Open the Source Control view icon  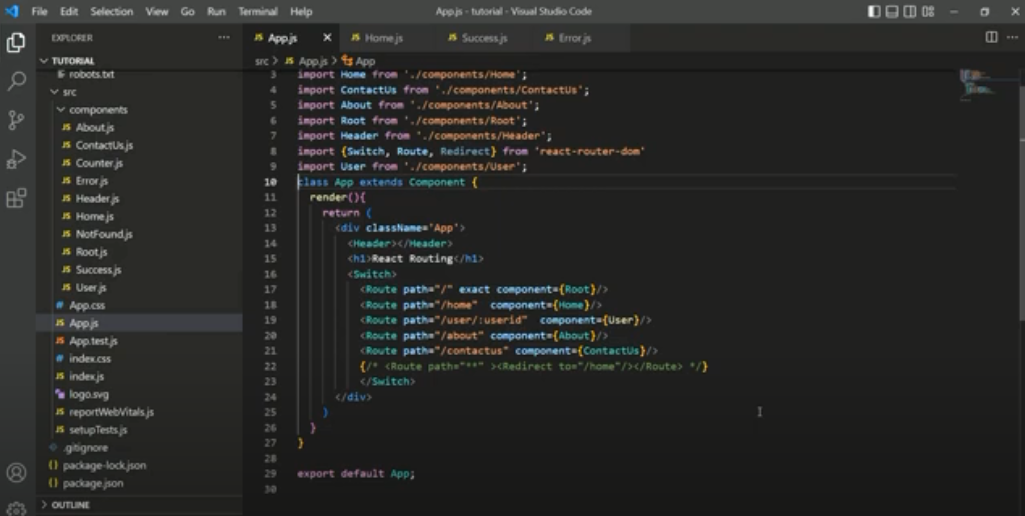pyautogui.click(x=16, y=120)
